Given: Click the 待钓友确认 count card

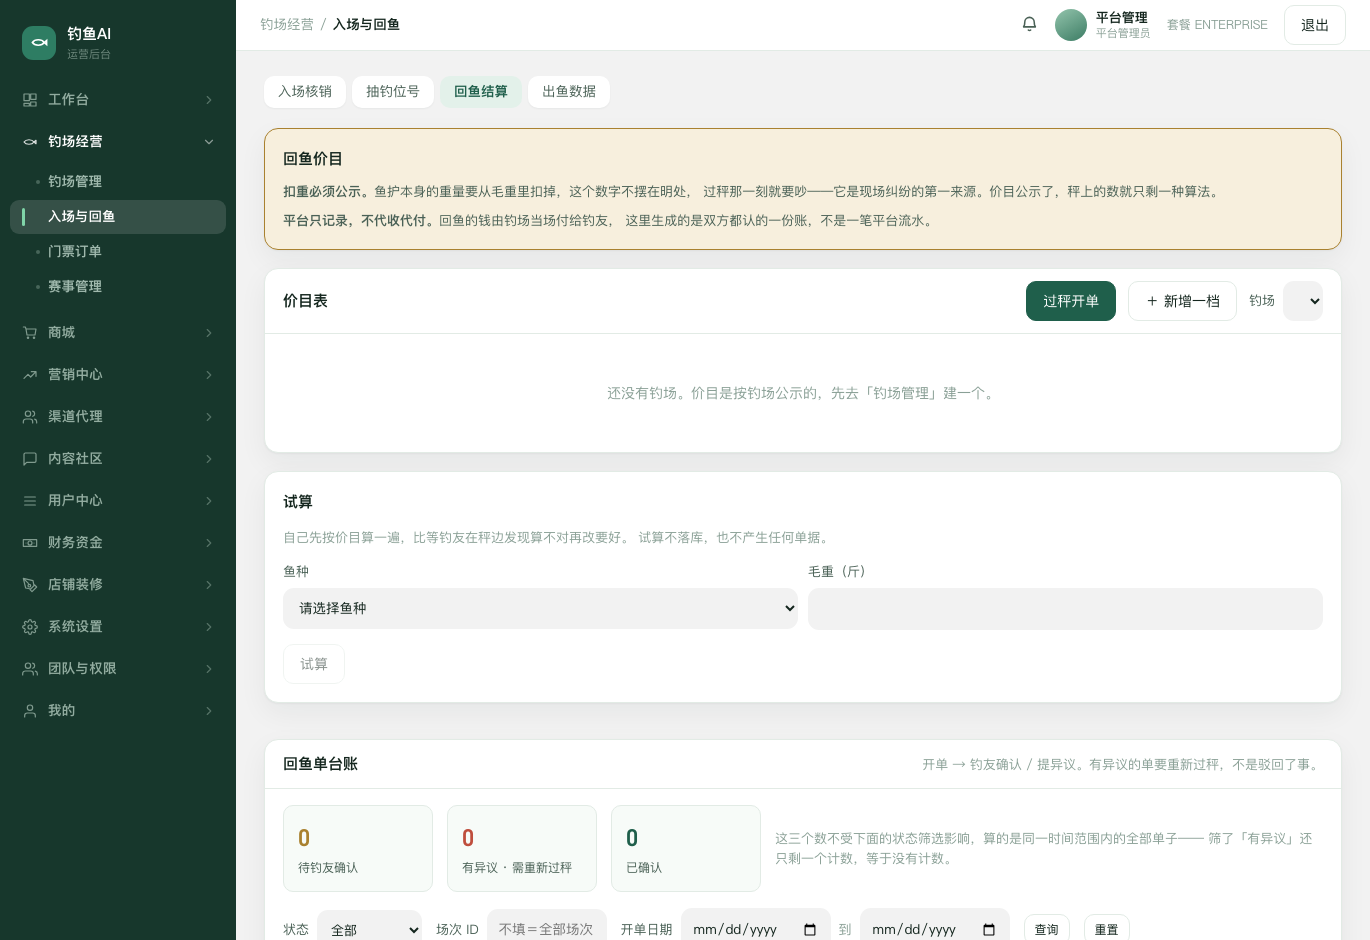Looking at the screenshot, I should pyautogui.click(x=358, y=848).
